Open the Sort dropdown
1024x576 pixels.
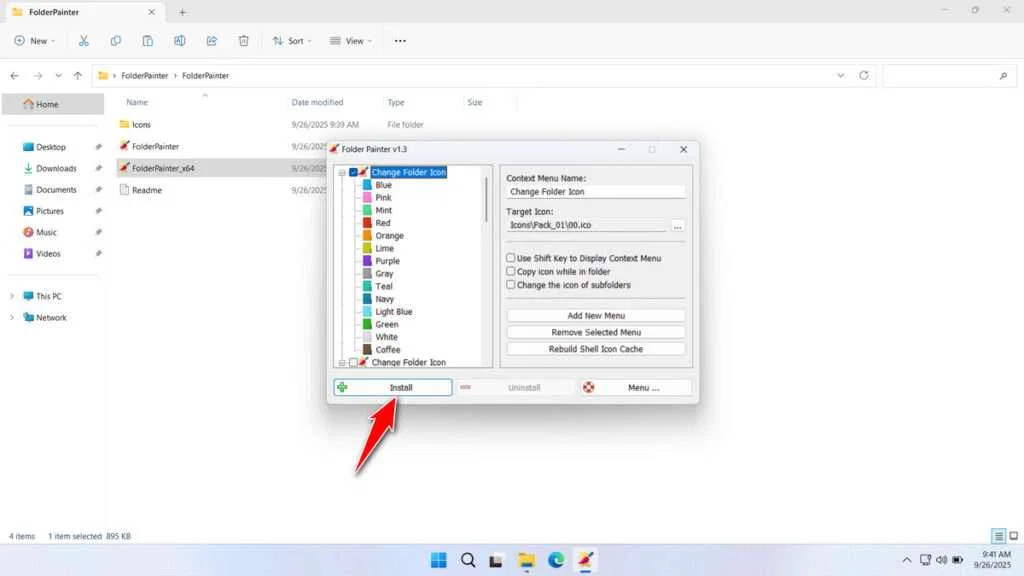[x=294, y=40]
